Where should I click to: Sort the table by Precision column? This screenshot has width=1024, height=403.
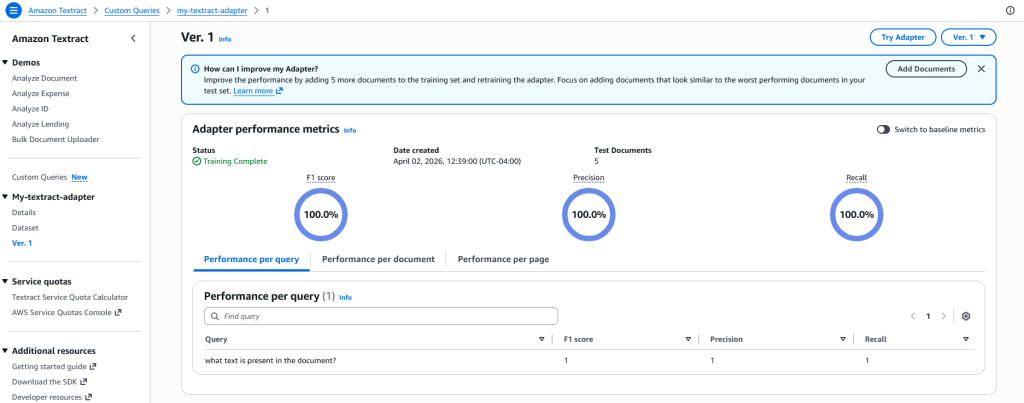pos(843,340)
